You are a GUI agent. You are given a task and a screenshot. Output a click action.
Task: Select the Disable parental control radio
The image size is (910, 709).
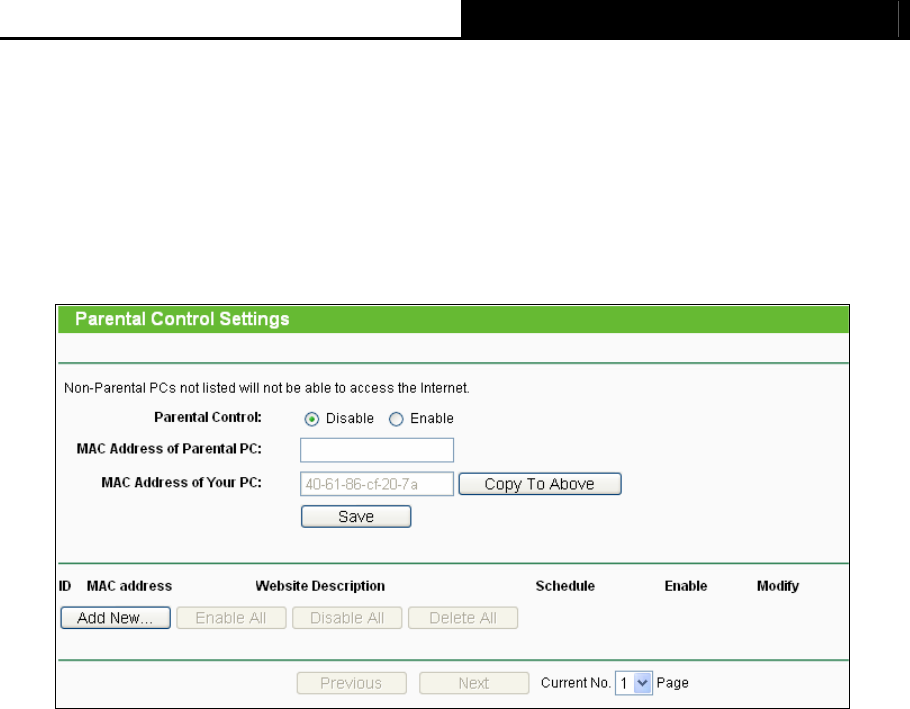click(312, 419)
